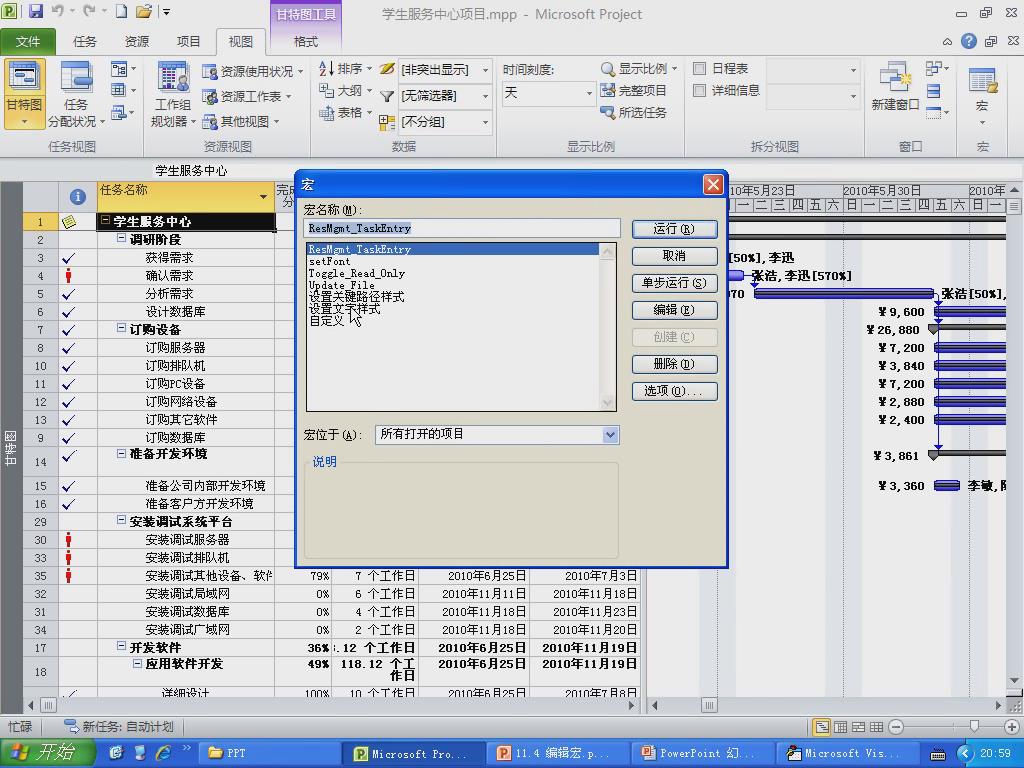Open the 文件 (File) tab
The width and height of the screenshot is (1024, 768).
[27, 42]
